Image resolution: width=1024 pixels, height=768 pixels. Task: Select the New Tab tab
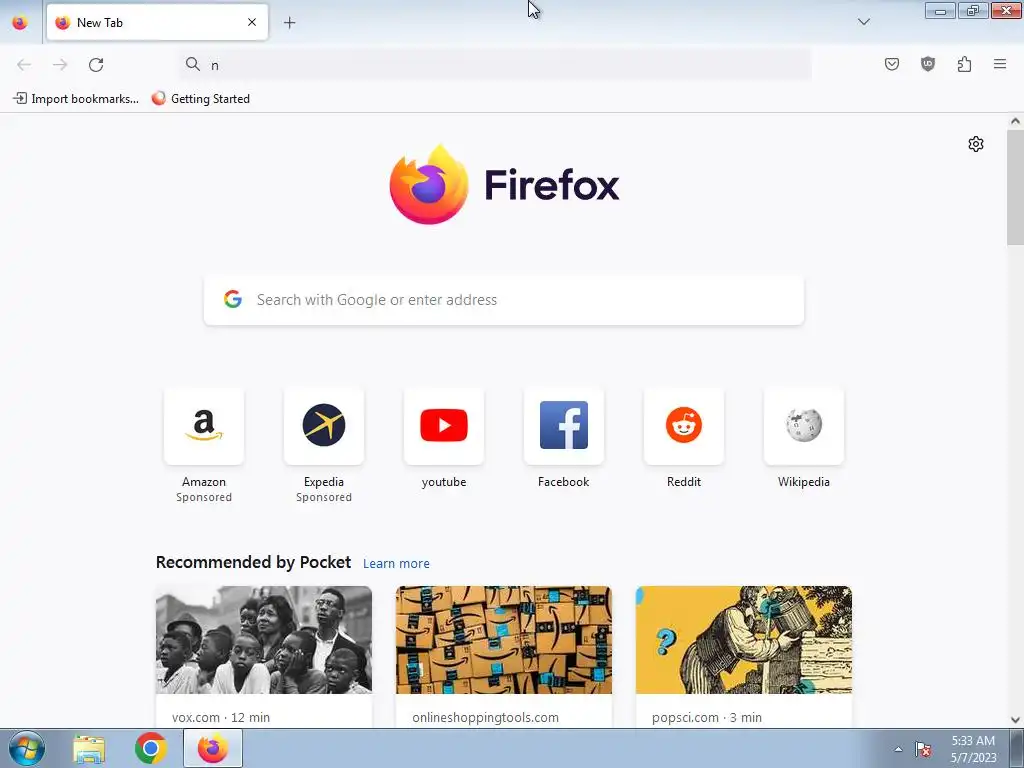pos(157,22)
